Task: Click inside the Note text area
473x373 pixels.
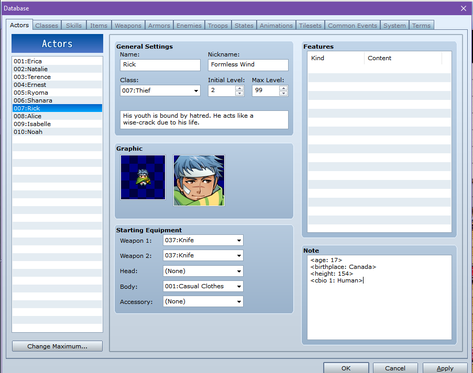Action: (379, 297)
